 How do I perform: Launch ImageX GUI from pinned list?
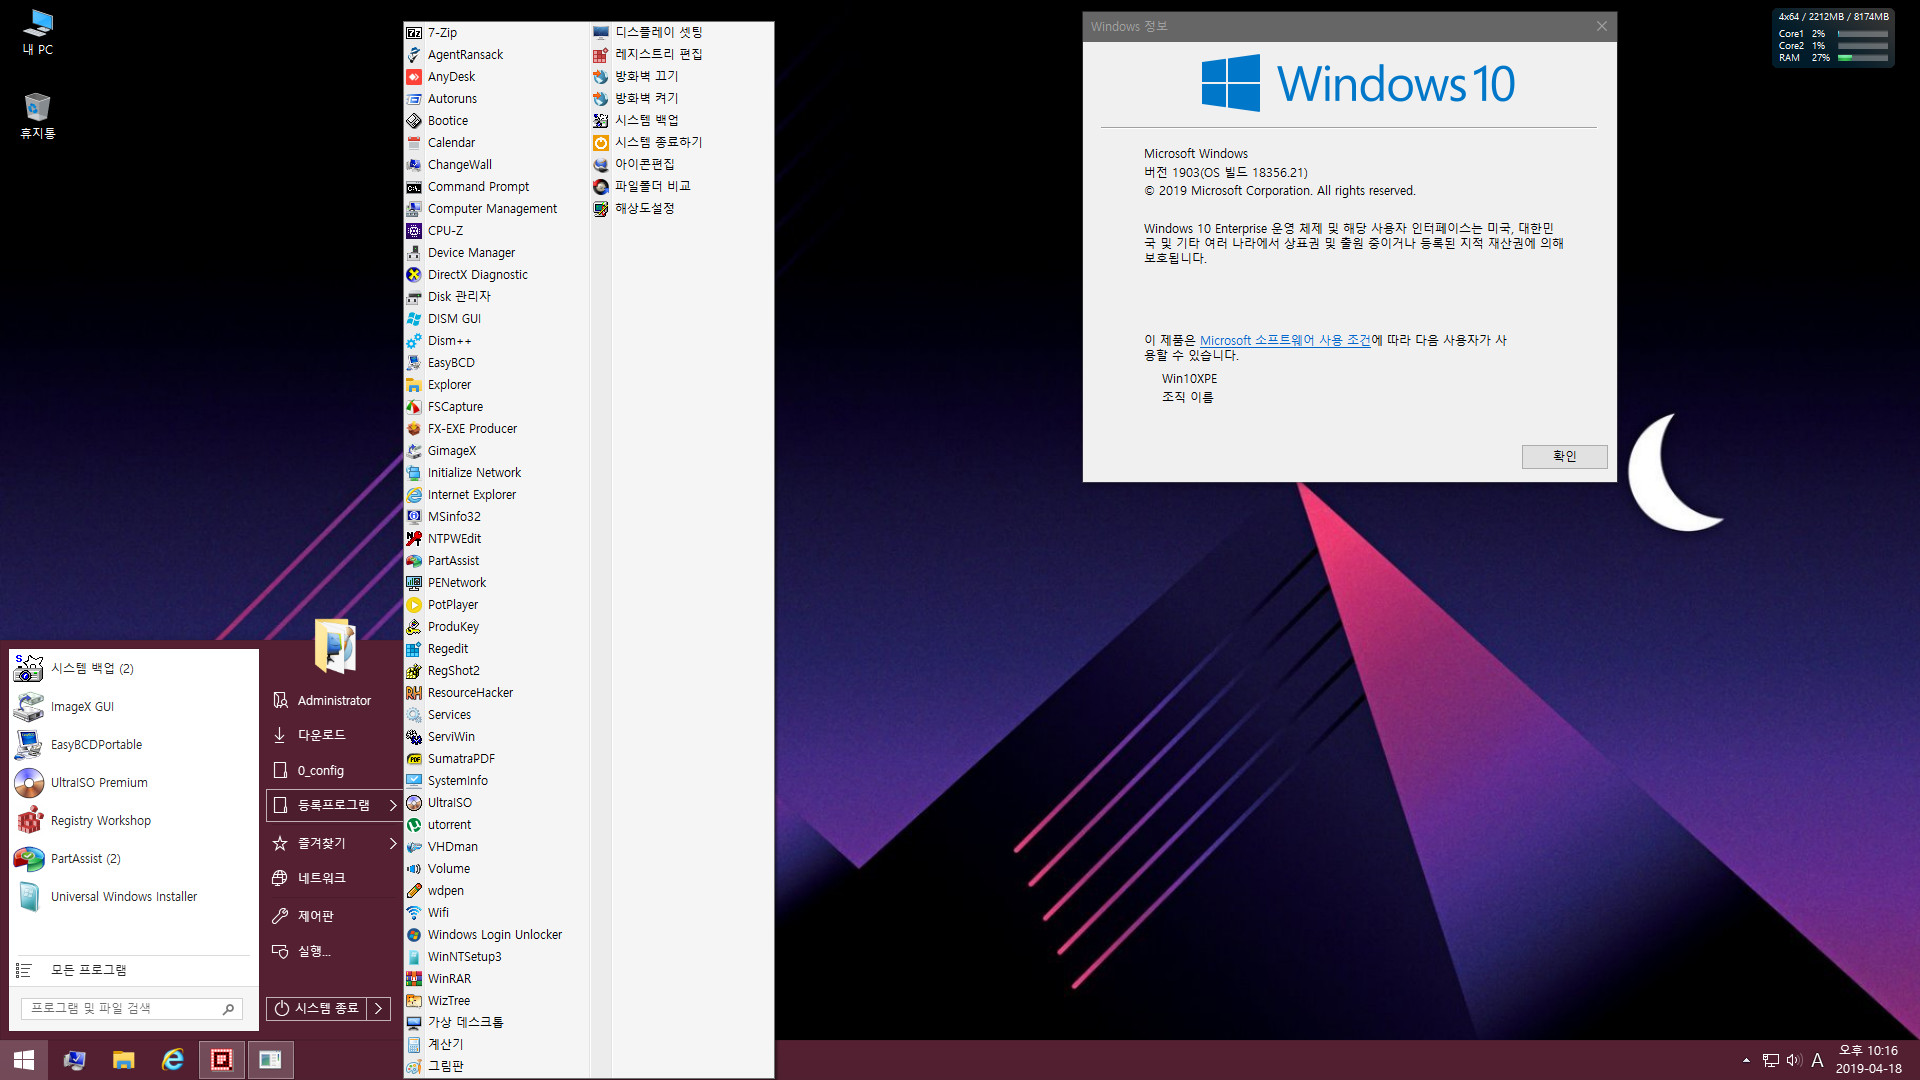(82, 706)
